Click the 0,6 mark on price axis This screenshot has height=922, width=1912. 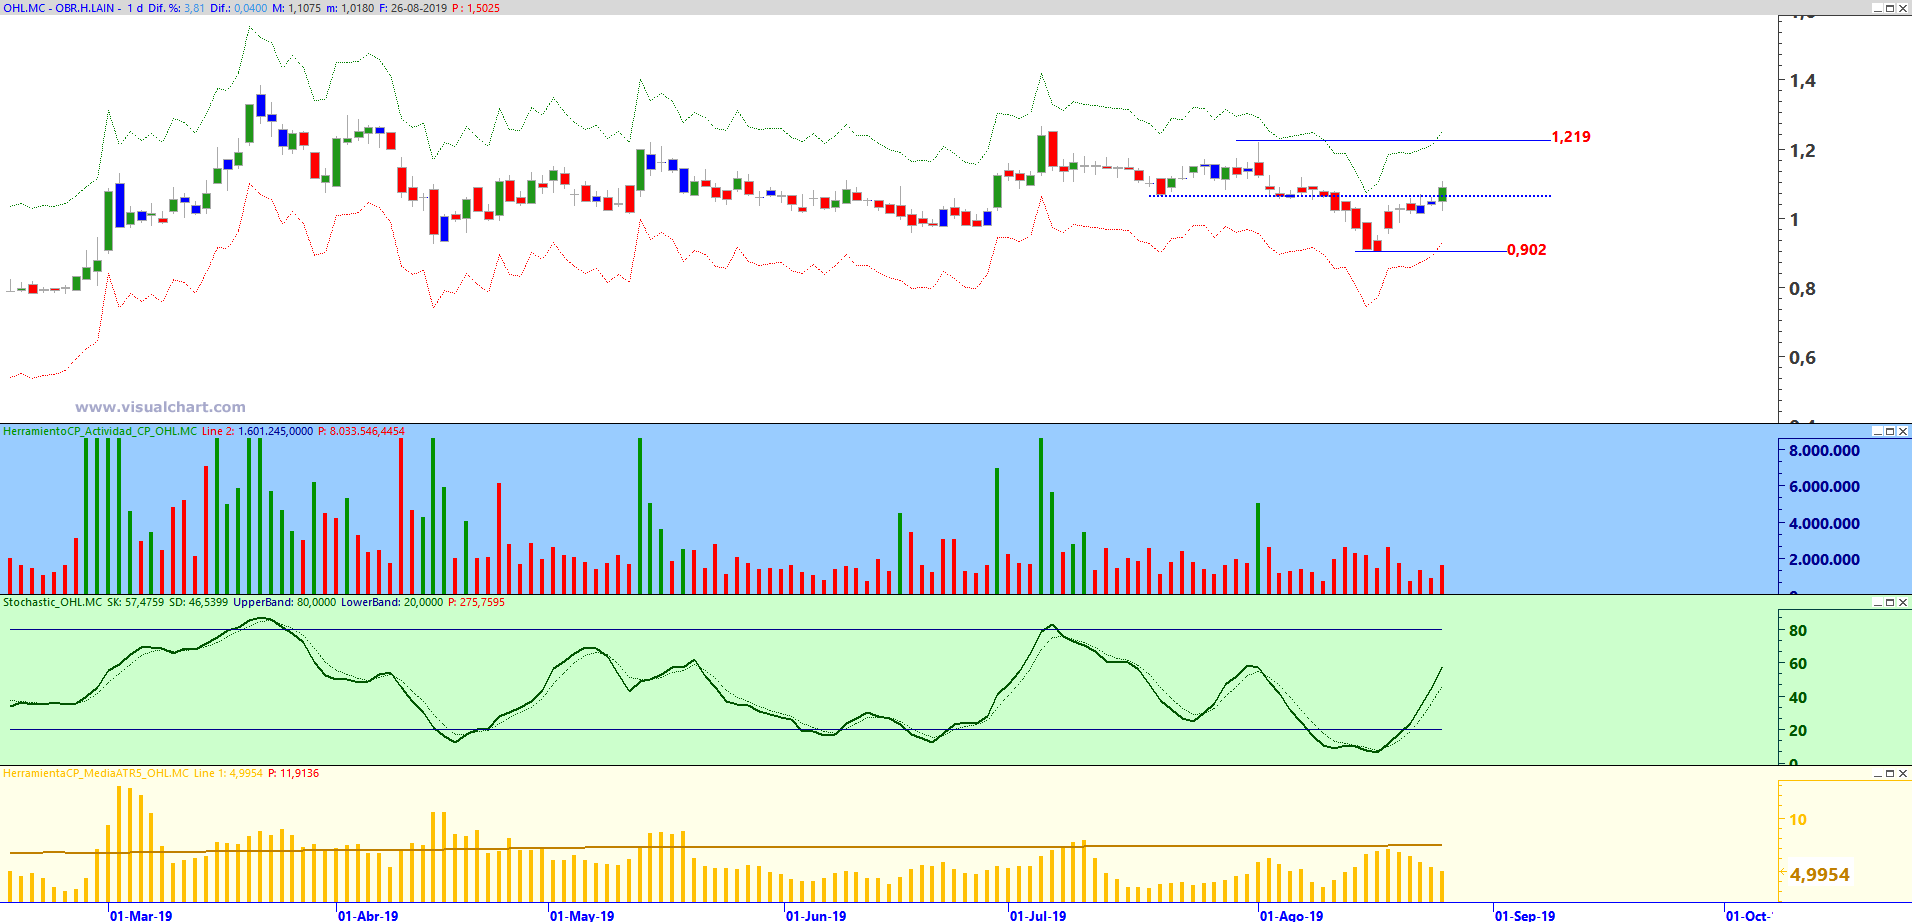(1803, 358)
